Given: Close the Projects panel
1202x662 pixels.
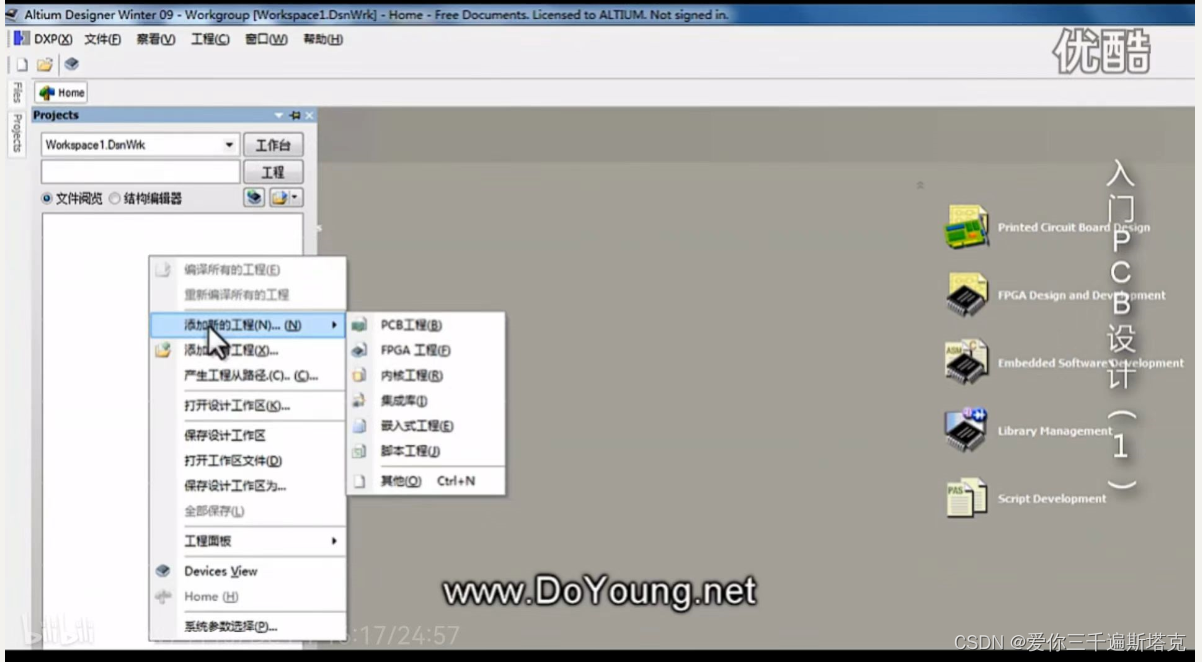Looking at the screenshot, I should click(x=309, y=115).
